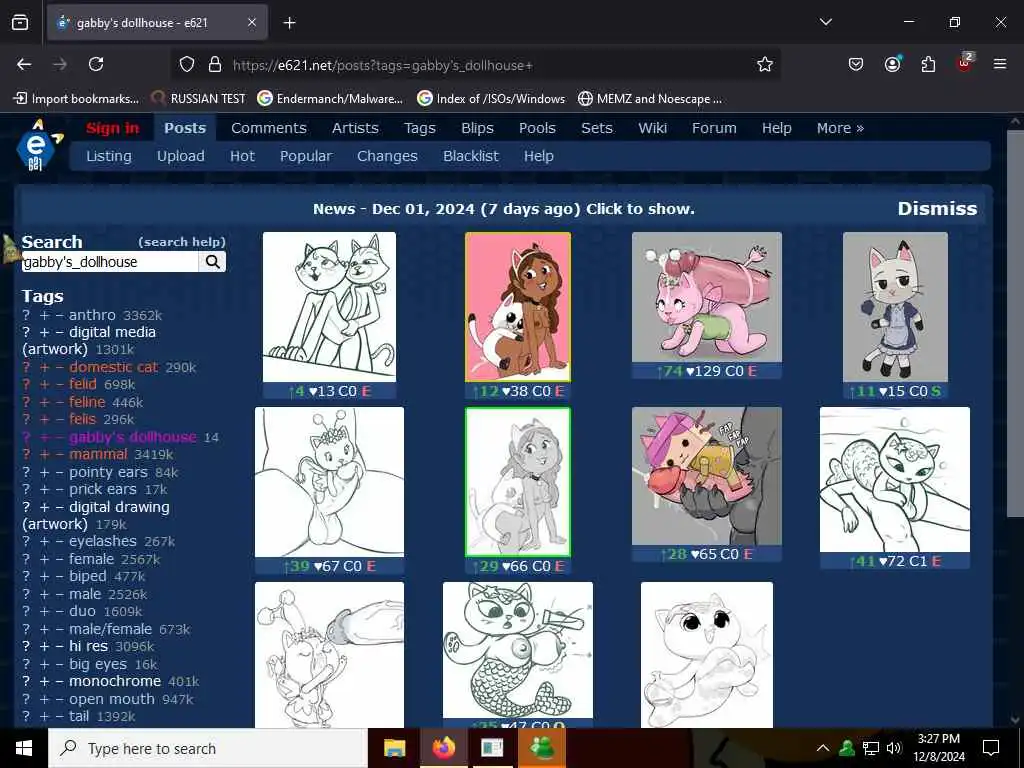Click the page vertical scrollbar
1024x768 pixels.
click(1015, 324)
